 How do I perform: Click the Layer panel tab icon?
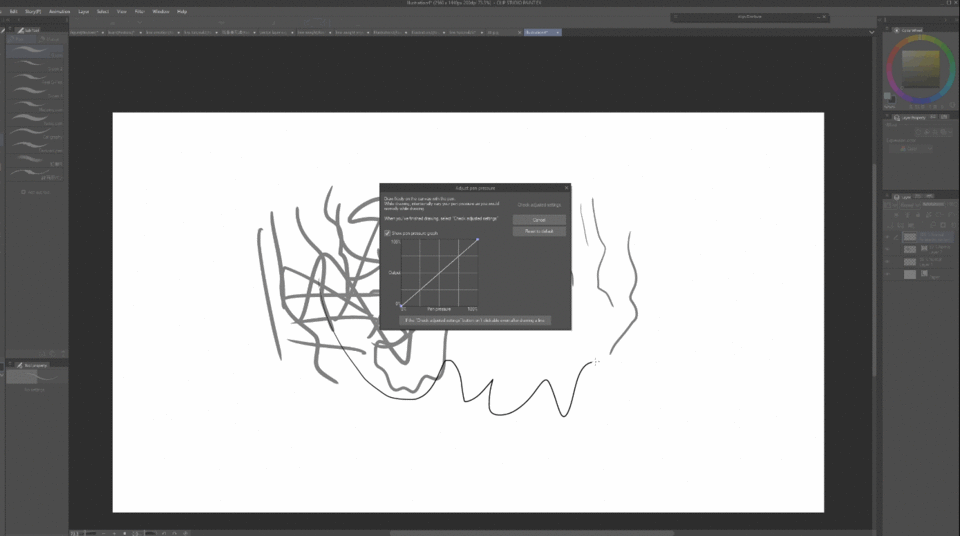point(897,197)
